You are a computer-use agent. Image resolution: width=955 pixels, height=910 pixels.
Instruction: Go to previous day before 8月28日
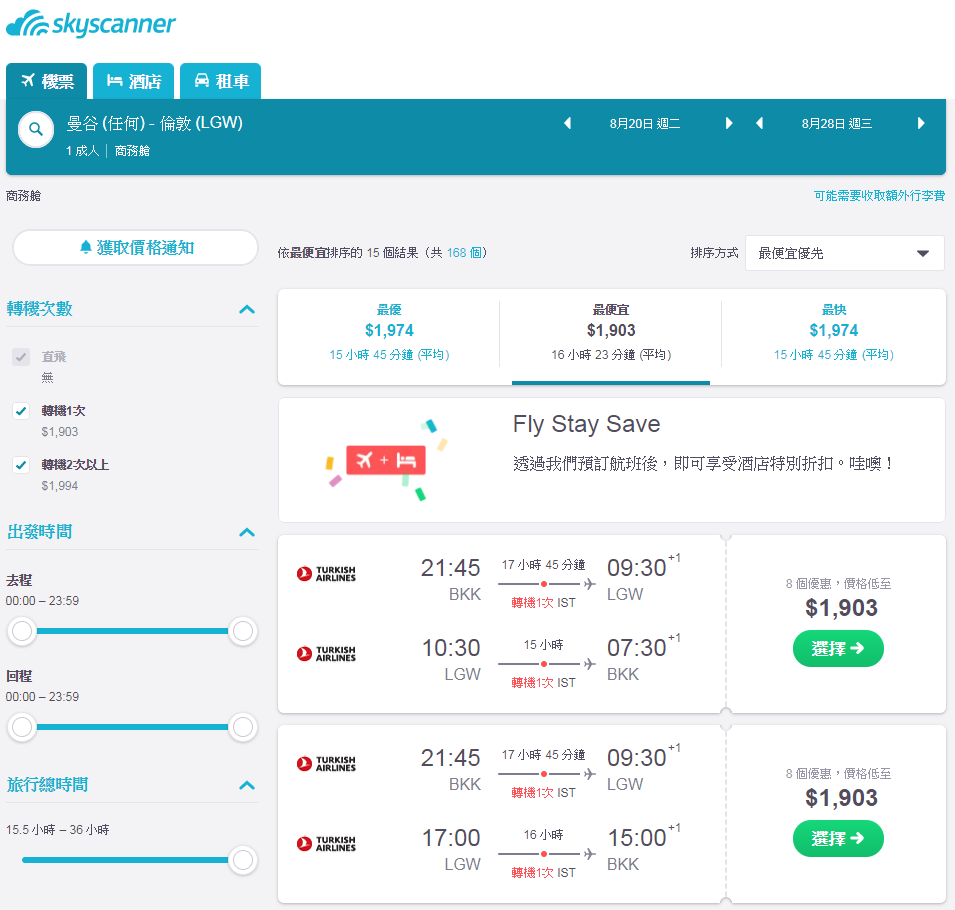(x=759, y=123)
